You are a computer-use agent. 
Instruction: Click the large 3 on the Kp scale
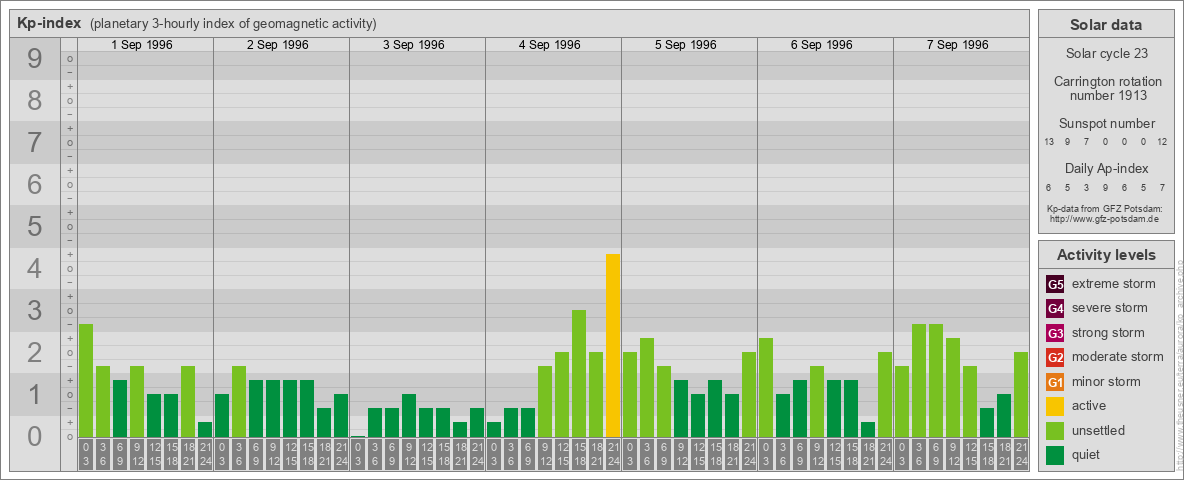tap(34, 310)
